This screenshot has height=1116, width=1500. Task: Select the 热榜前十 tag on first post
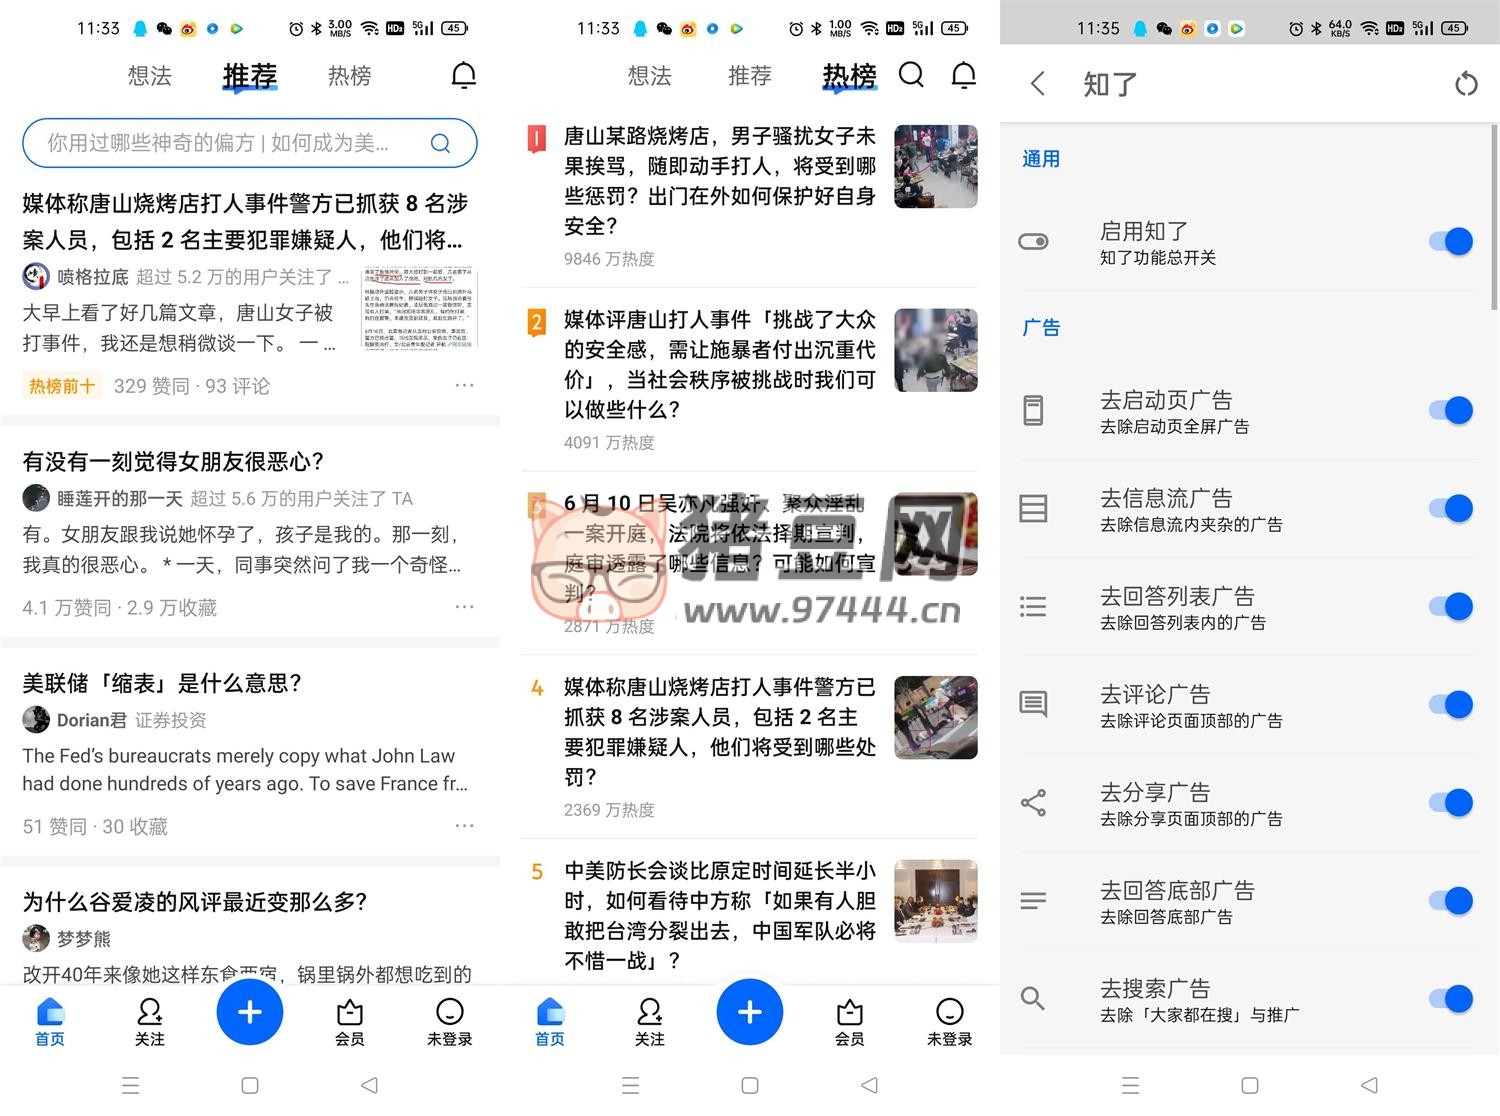(61, 386)
